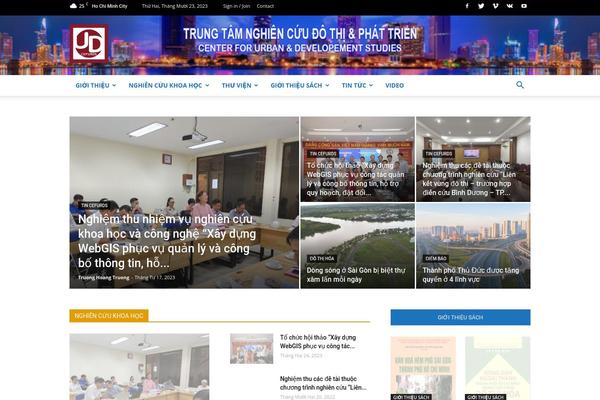Click the banner title Trung Tâm Nghiên Cứu Đô Thị
Viewport: 600px width, 400px height.
pyautogui.click(x=300, y=34)
